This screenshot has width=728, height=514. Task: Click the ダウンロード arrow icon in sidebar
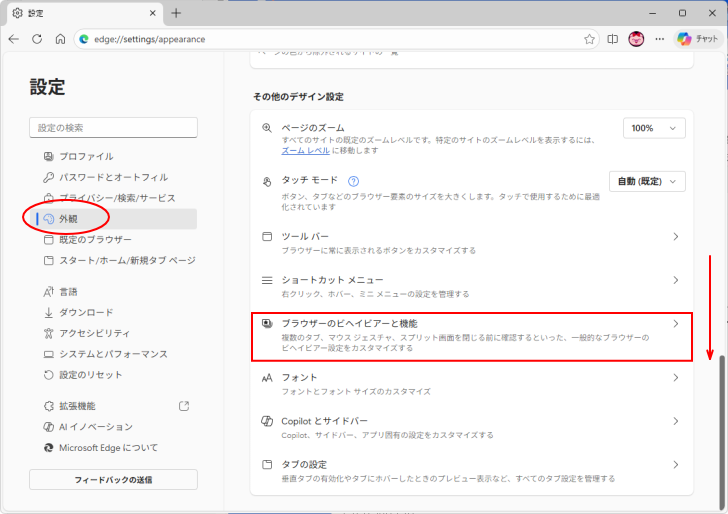pos(49,312)
